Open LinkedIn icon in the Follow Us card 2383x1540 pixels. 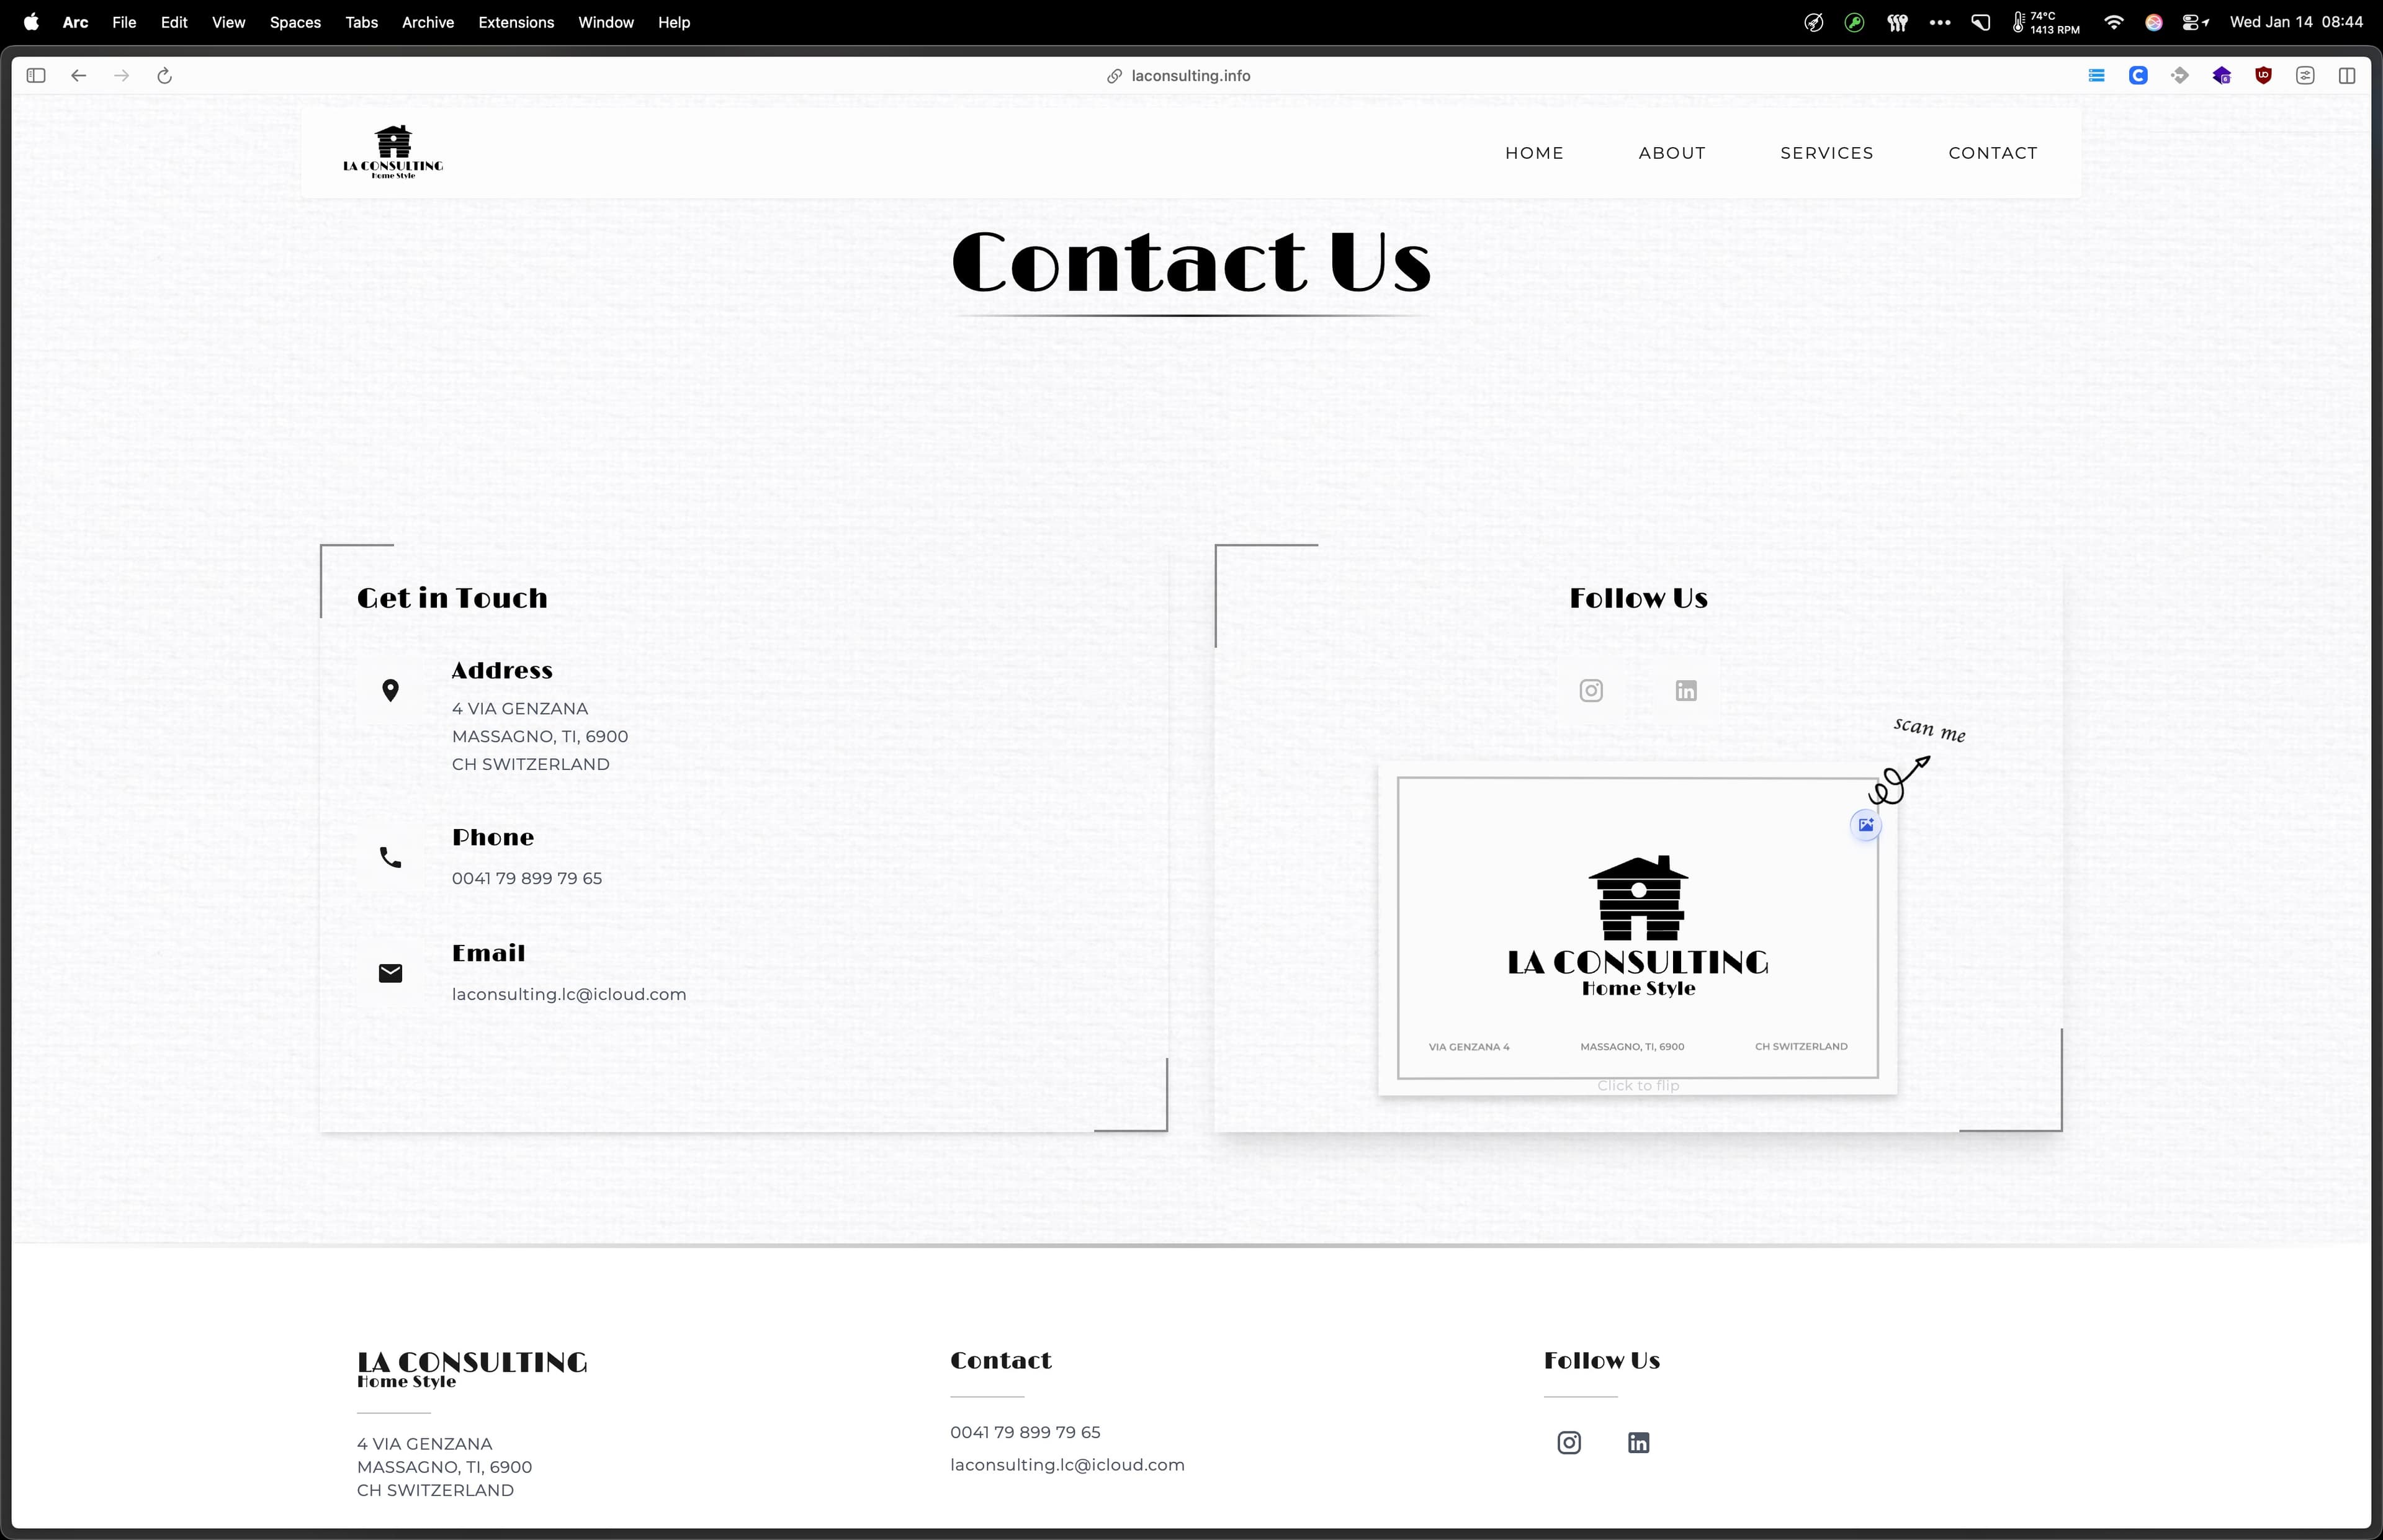point(1686,691)
